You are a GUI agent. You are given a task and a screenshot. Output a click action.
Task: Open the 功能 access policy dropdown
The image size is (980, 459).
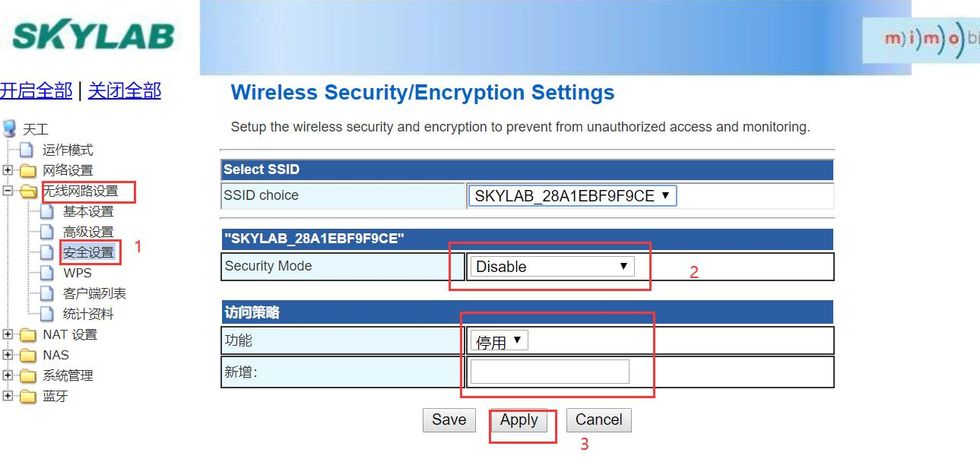(499, 341)
